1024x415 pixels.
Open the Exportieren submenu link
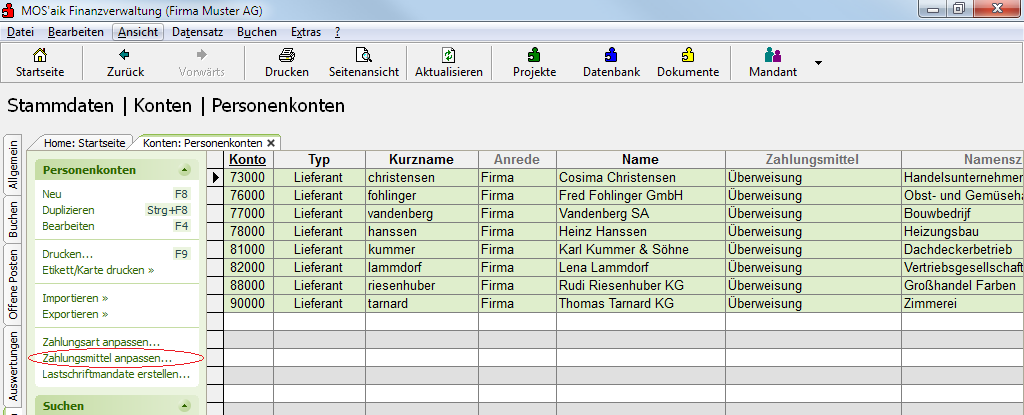click(75, 314)
